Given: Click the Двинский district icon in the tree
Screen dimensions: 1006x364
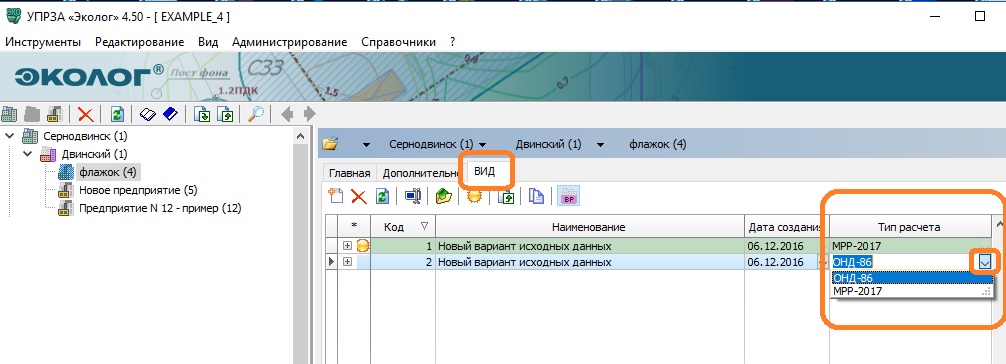Looking at the screenshot, I should click(48, 154).
